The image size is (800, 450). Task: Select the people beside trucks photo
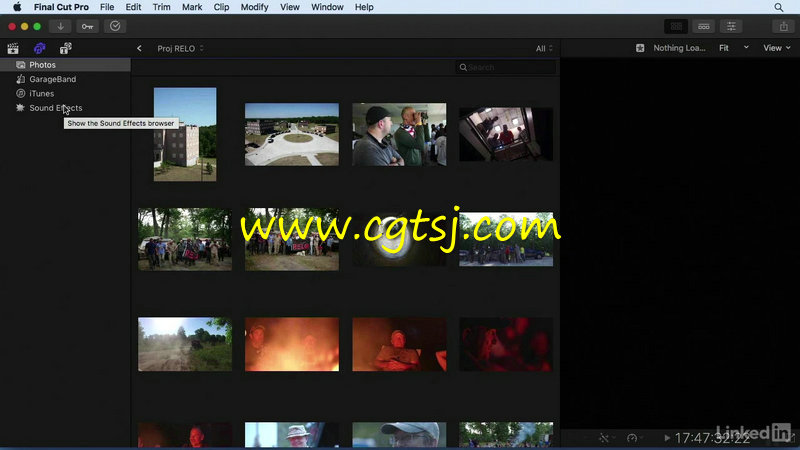tap(506, 239)
